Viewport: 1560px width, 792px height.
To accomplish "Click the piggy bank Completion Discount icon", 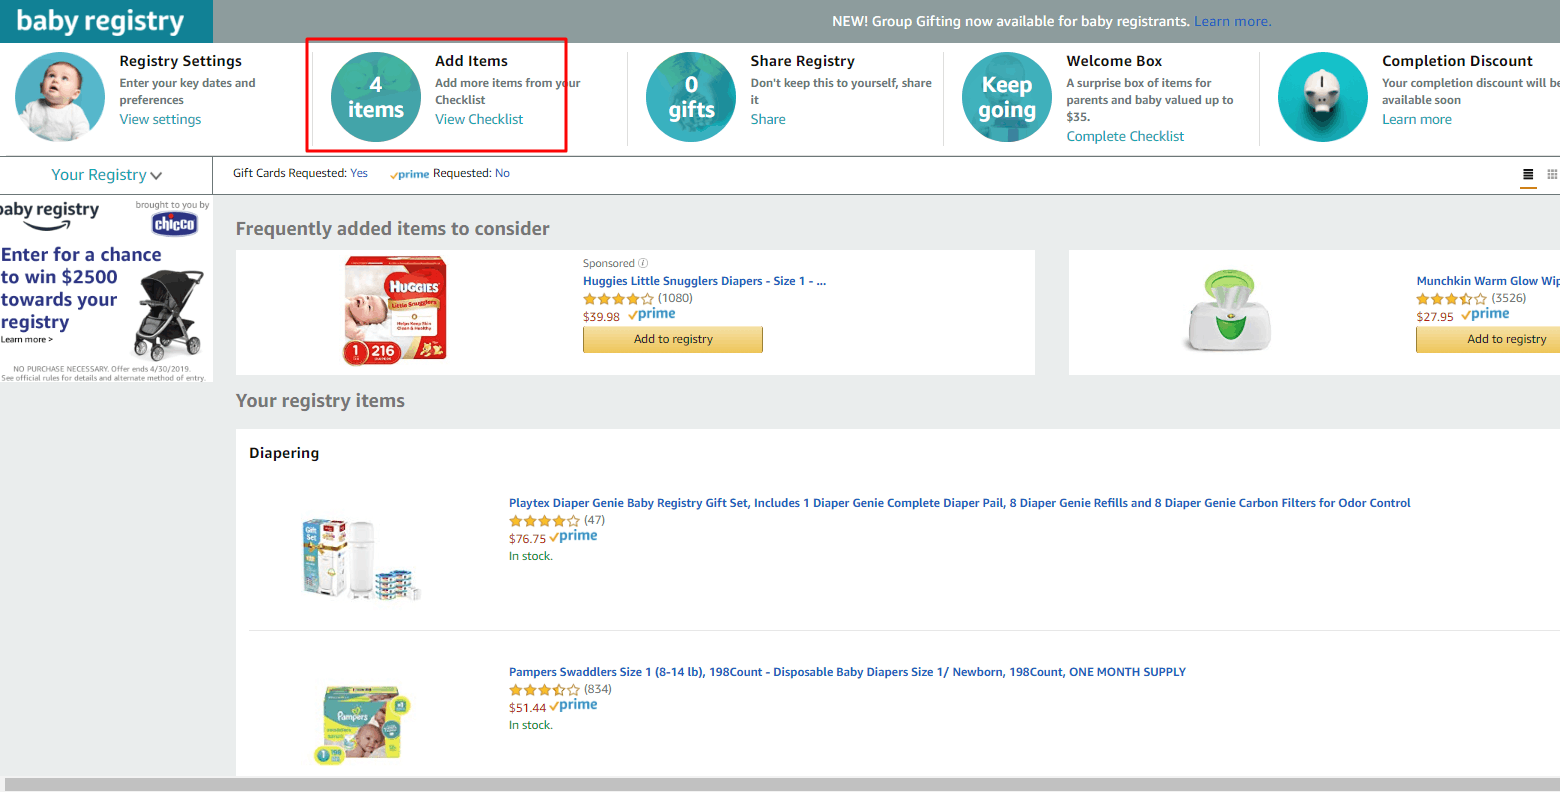I will point(1323,97).
